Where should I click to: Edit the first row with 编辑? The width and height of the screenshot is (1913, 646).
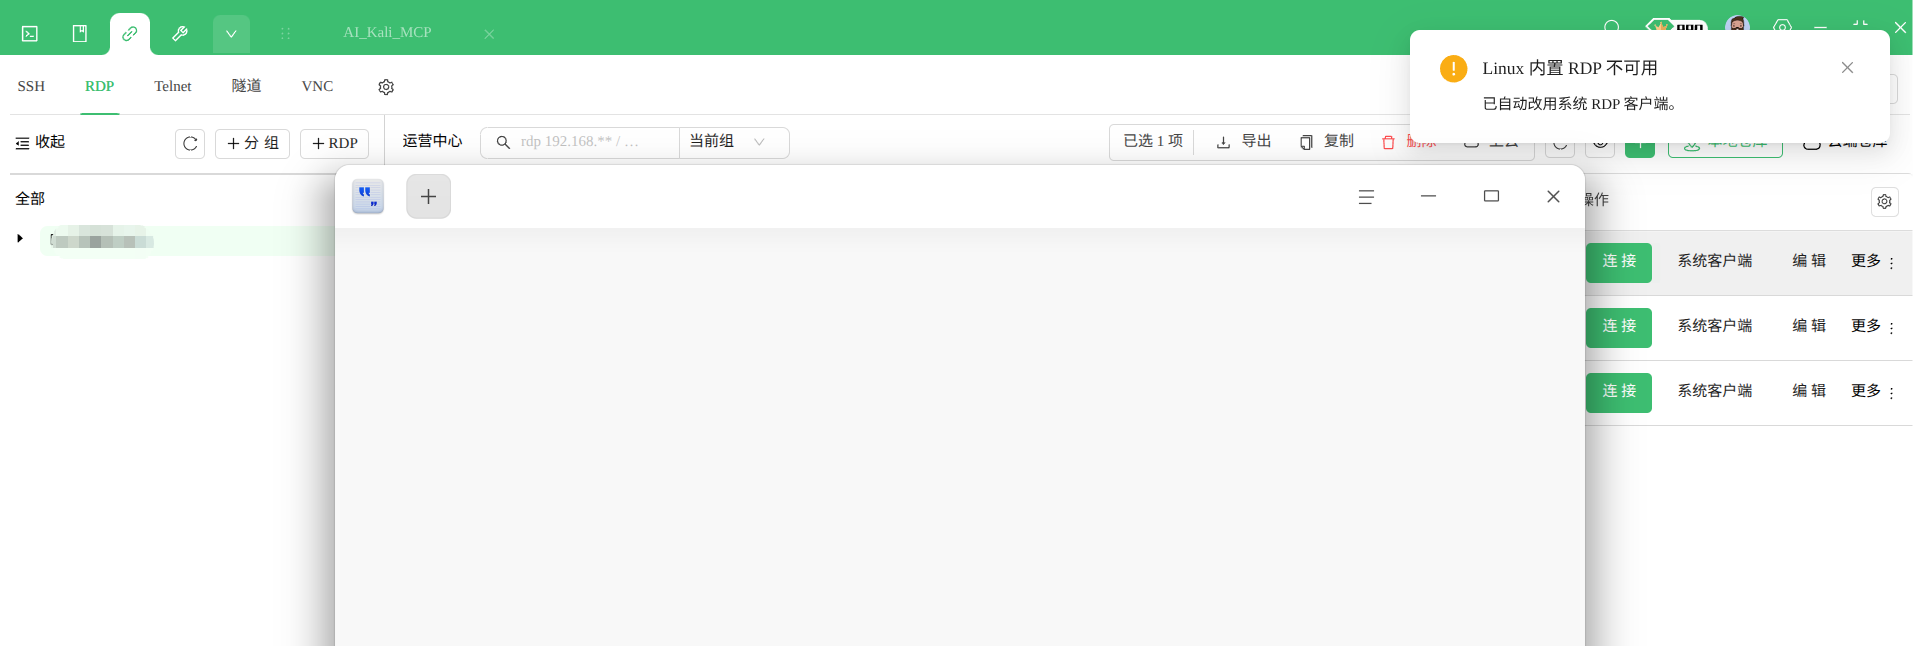point(1809,261)
